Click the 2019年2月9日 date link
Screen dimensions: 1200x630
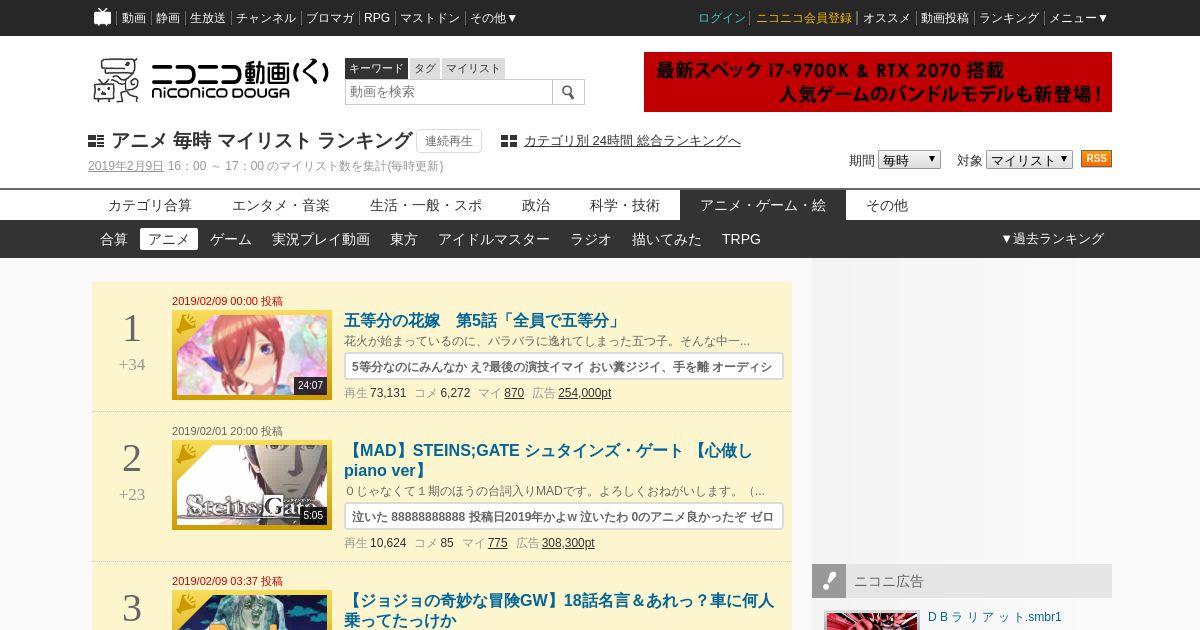(x=126, y=166)
